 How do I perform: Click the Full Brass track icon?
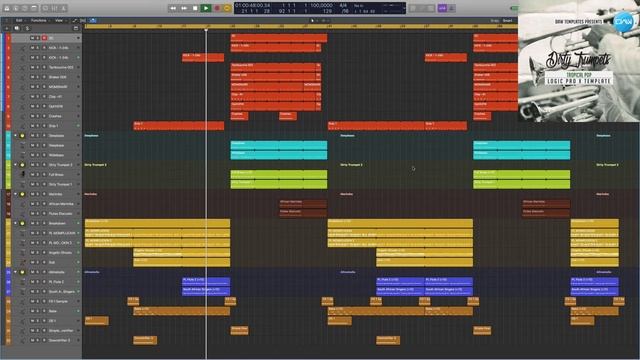click(x=22, y=175)
